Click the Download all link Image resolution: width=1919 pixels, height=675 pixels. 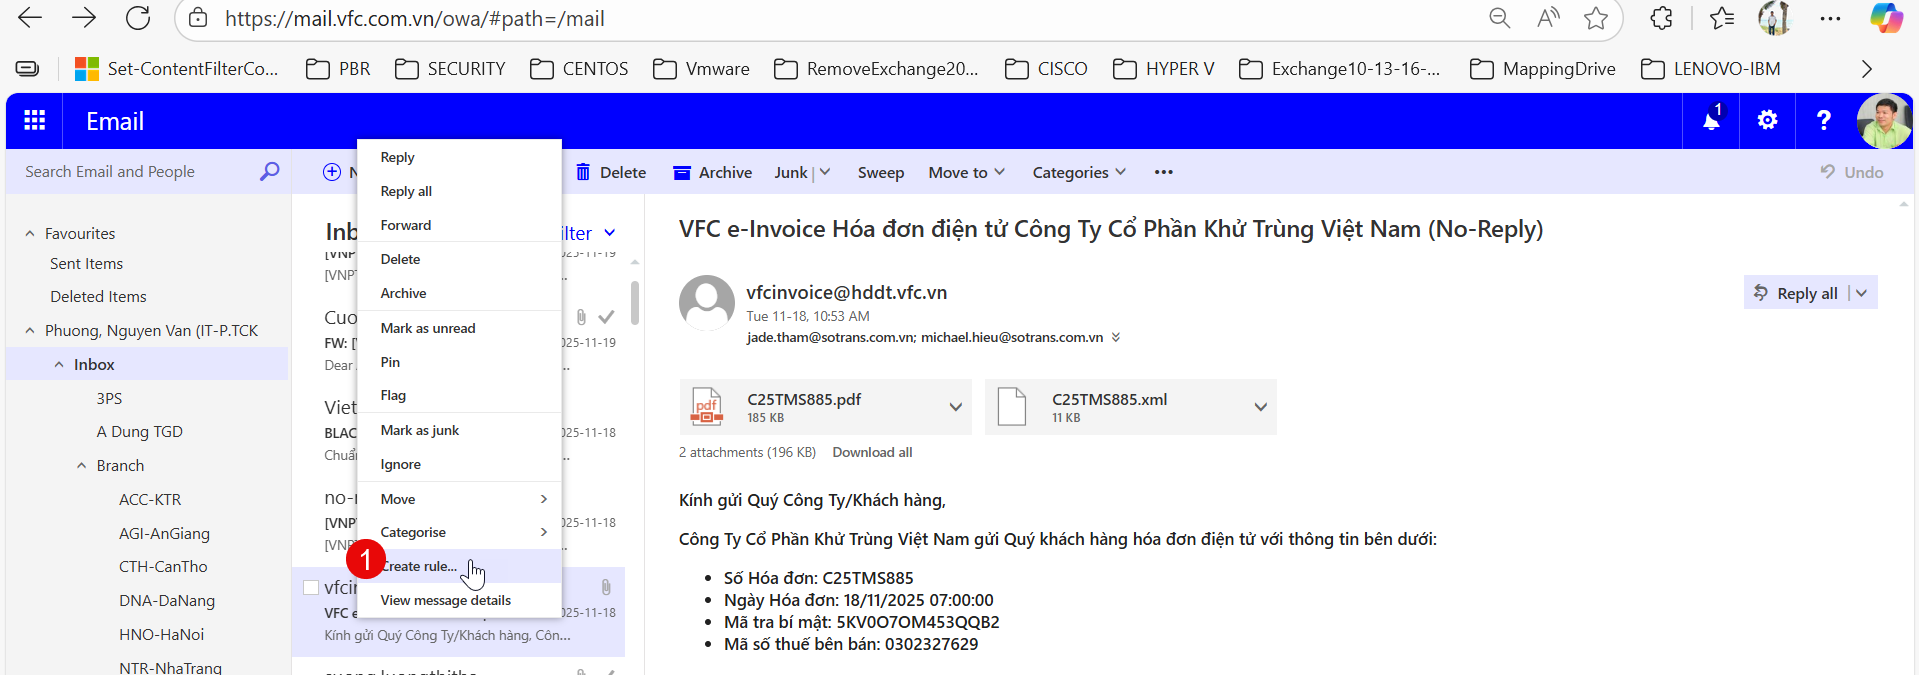[872, 452]
